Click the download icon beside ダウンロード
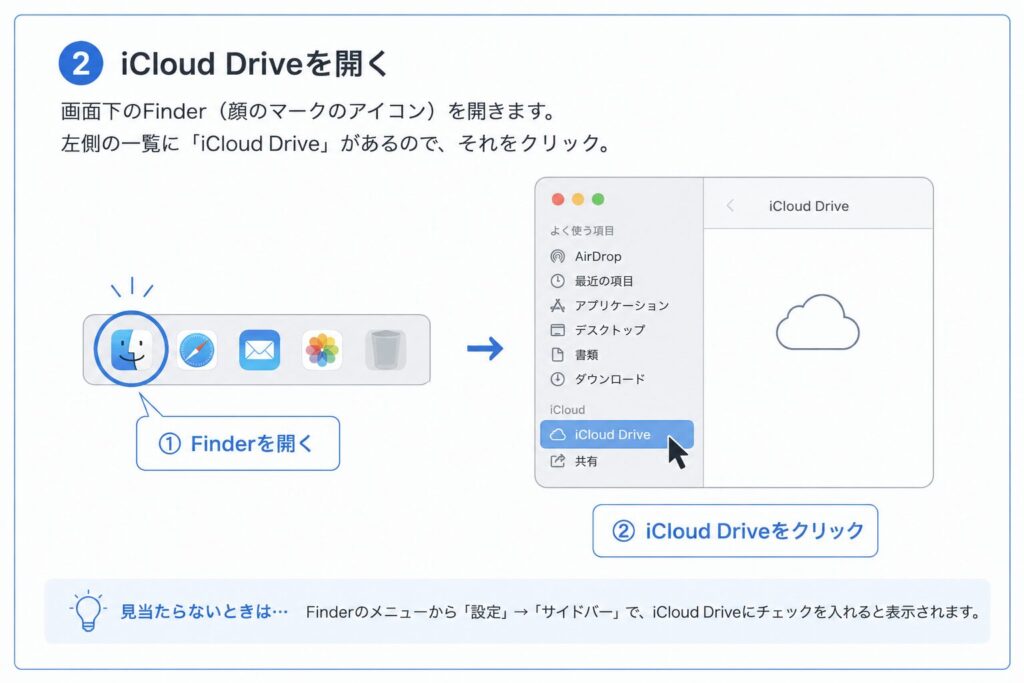Image resolution: width=1024 pixels, height=683 pixels. pos(557,379)
